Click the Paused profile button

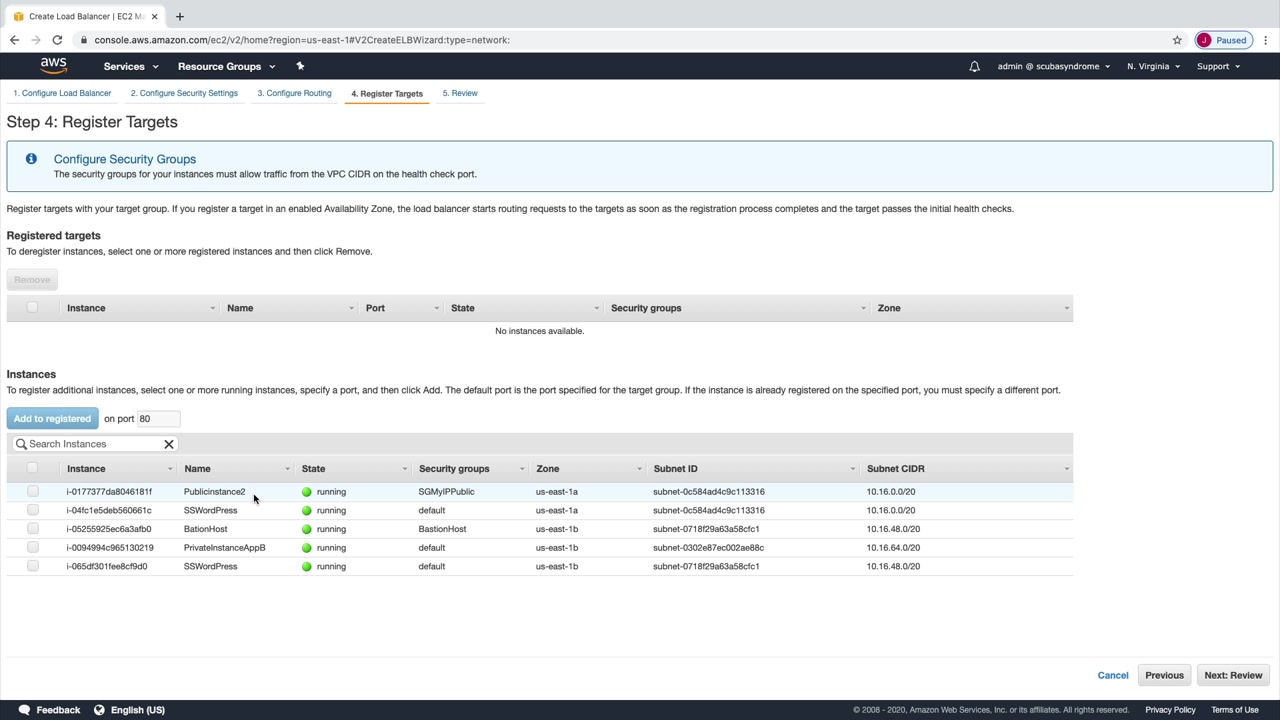[1223, 40]
